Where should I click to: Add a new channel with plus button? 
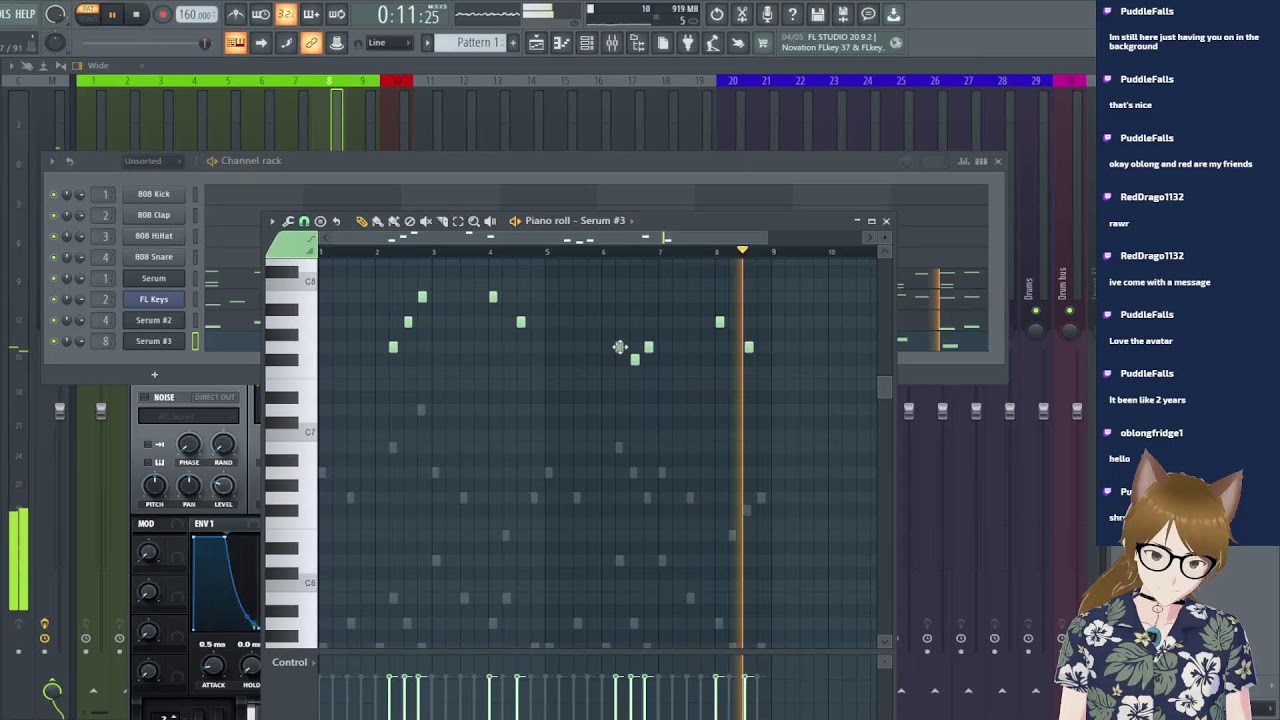[154, 374]
